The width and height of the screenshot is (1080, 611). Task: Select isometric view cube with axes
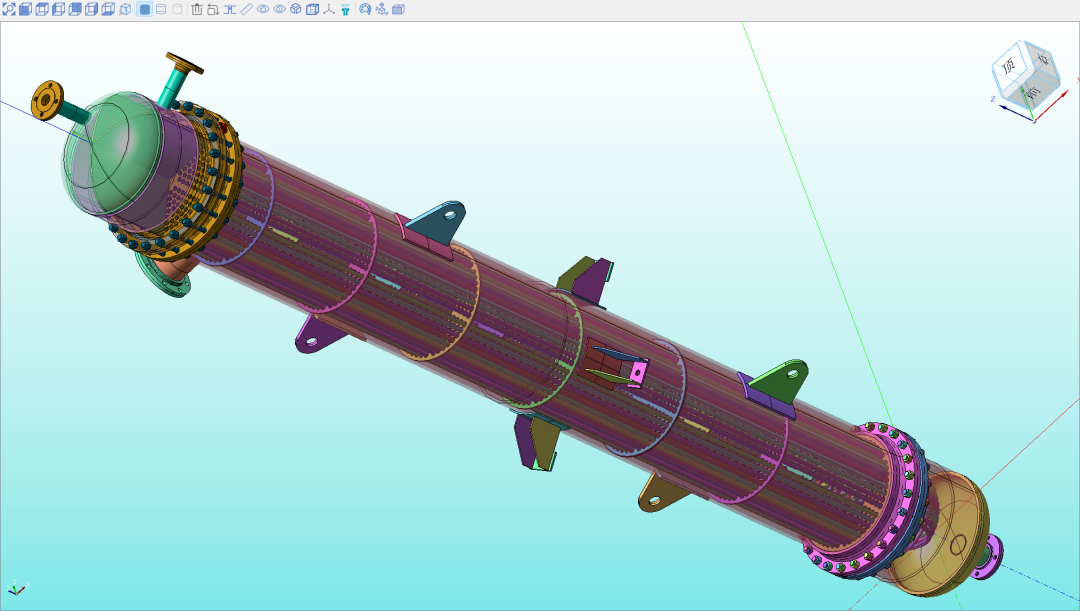pos(125,10)
